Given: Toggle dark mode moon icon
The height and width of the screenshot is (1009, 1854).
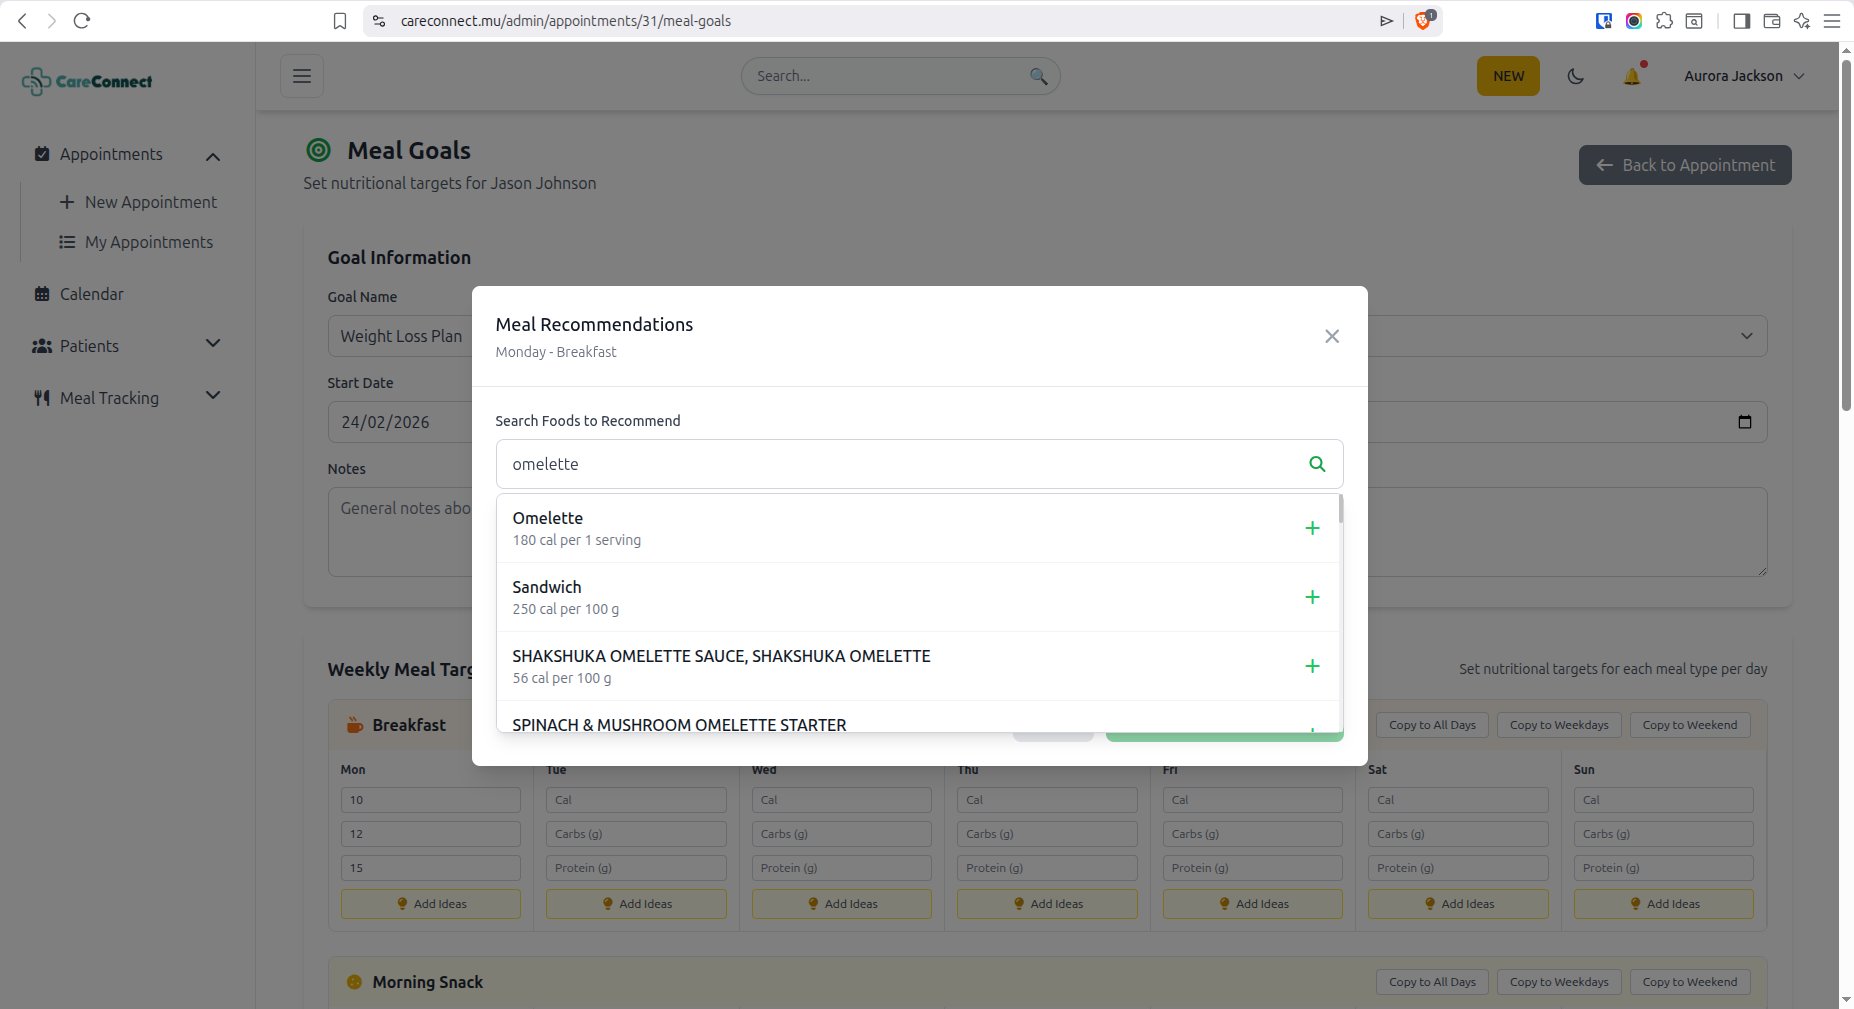Looking at the screenshot, I should (1575, 76).
